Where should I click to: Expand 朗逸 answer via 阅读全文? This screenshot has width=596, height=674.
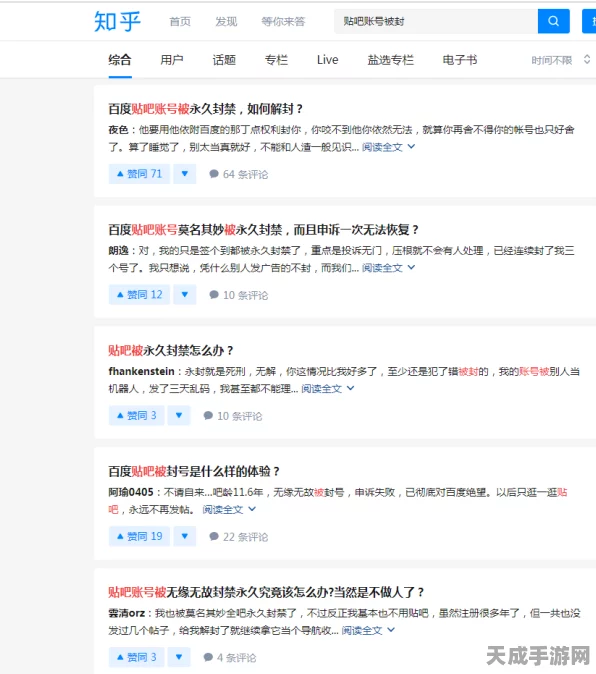coord(388,268)
